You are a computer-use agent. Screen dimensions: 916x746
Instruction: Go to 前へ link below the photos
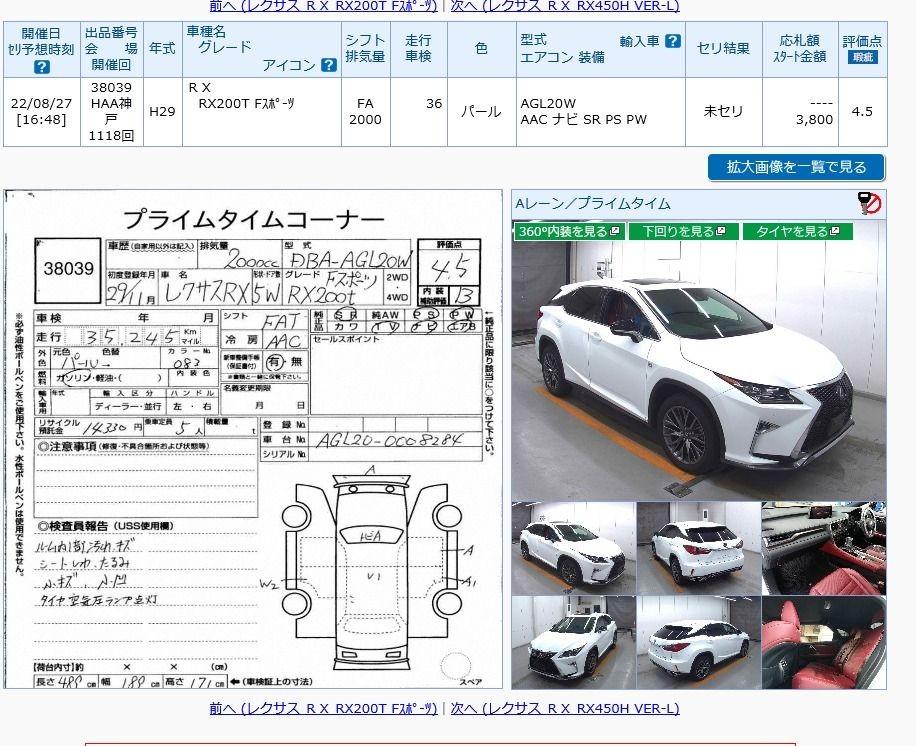point(324,709)
